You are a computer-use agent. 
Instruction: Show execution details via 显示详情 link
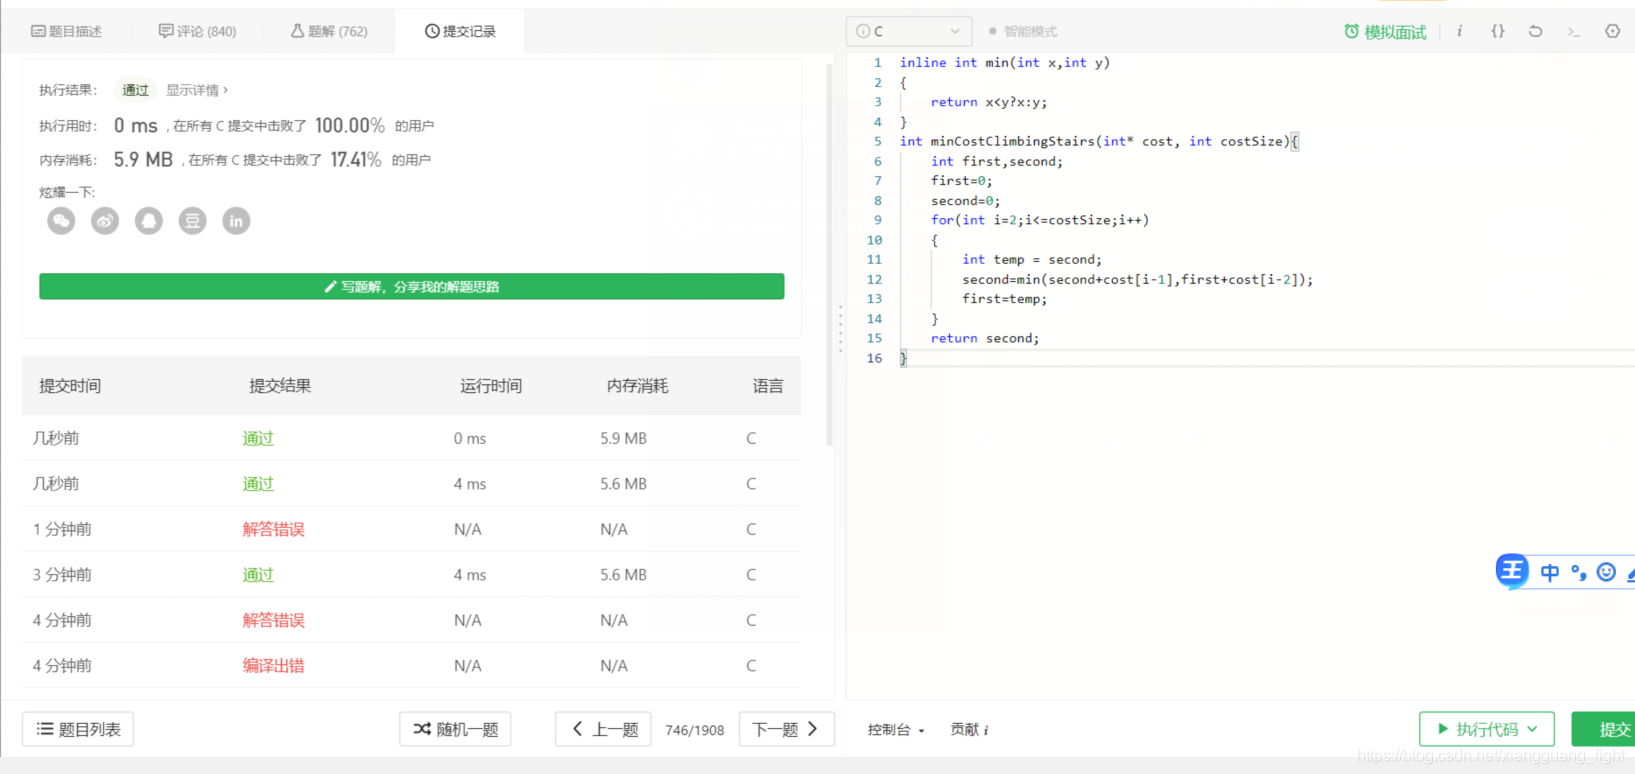pos(197,90)
